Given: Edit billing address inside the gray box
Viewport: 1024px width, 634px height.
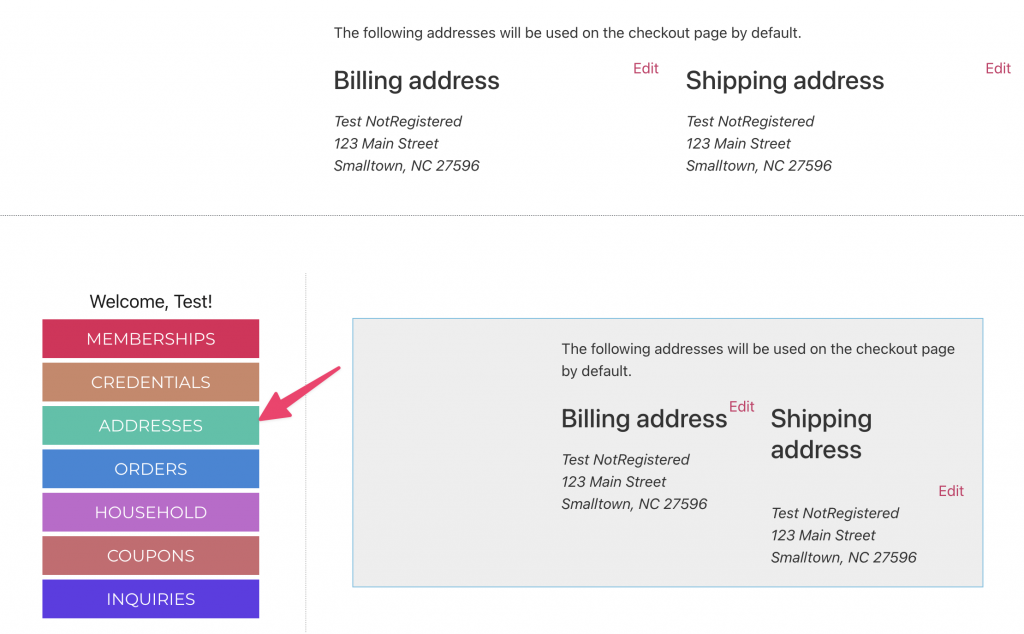Looking at the screenshot, I should tap(741, 407).
